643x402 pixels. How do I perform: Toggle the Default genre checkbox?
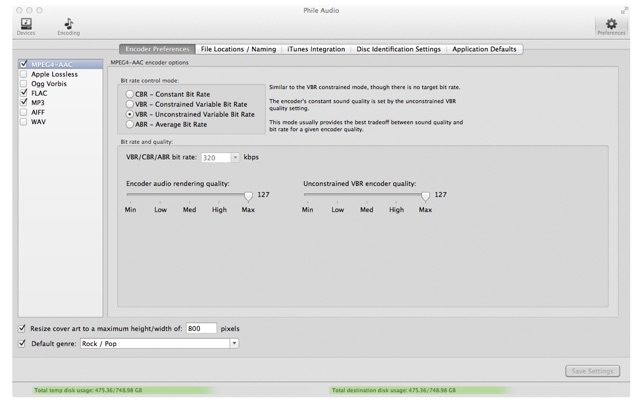(x=22, y=343)
